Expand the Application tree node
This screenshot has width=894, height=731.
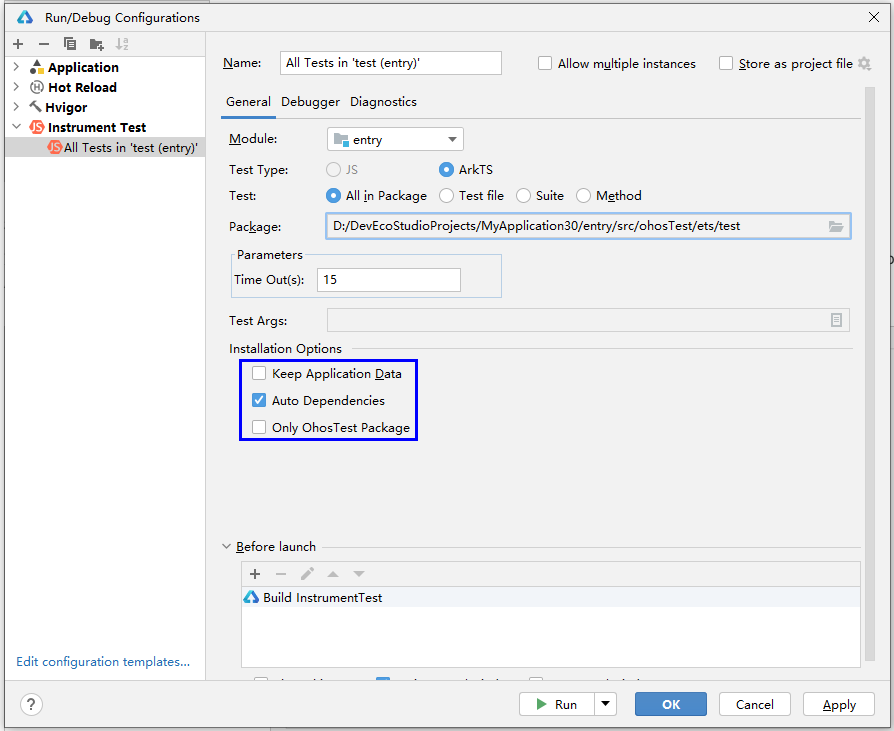tap(16, 67)
